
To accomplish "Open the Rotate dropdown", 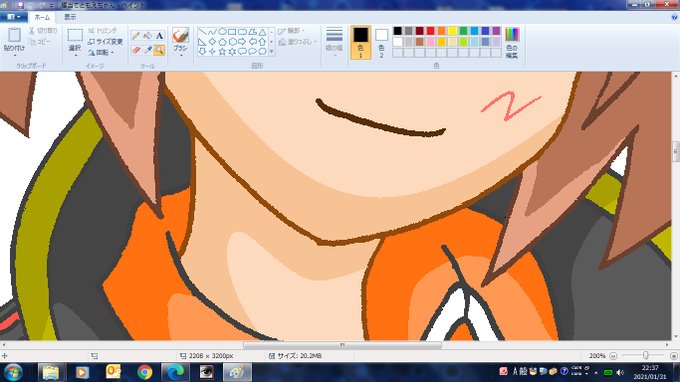I will 101,52.
